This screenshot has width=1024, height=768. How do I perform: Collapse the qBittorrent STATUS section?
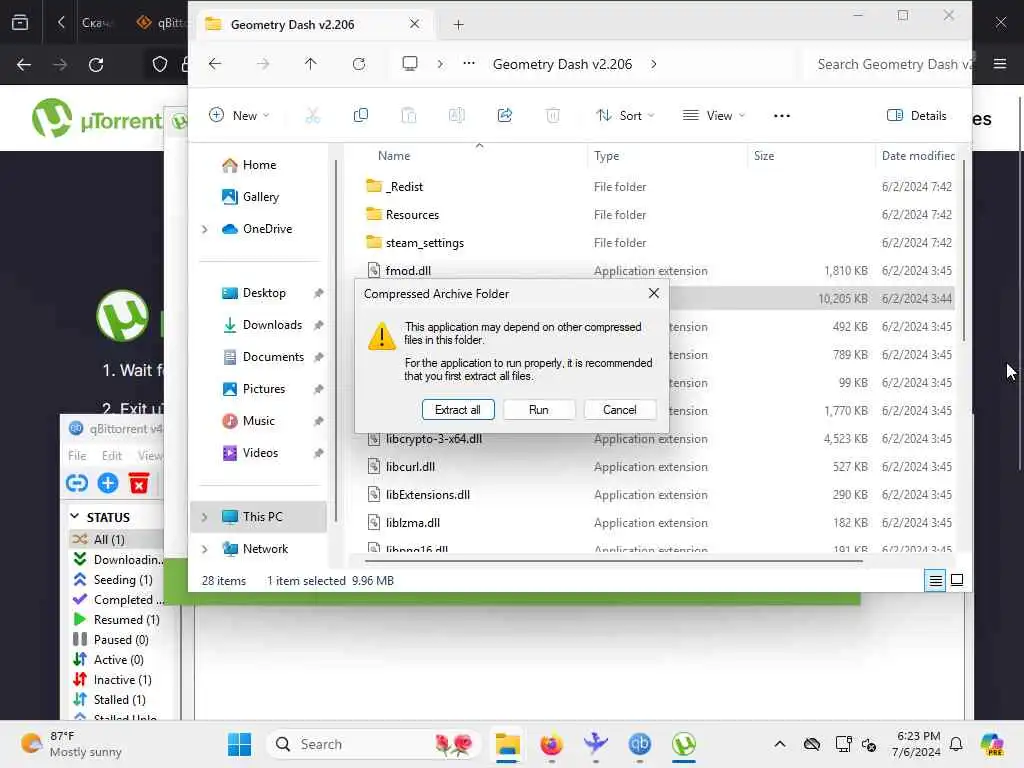(x=74, y=517)
